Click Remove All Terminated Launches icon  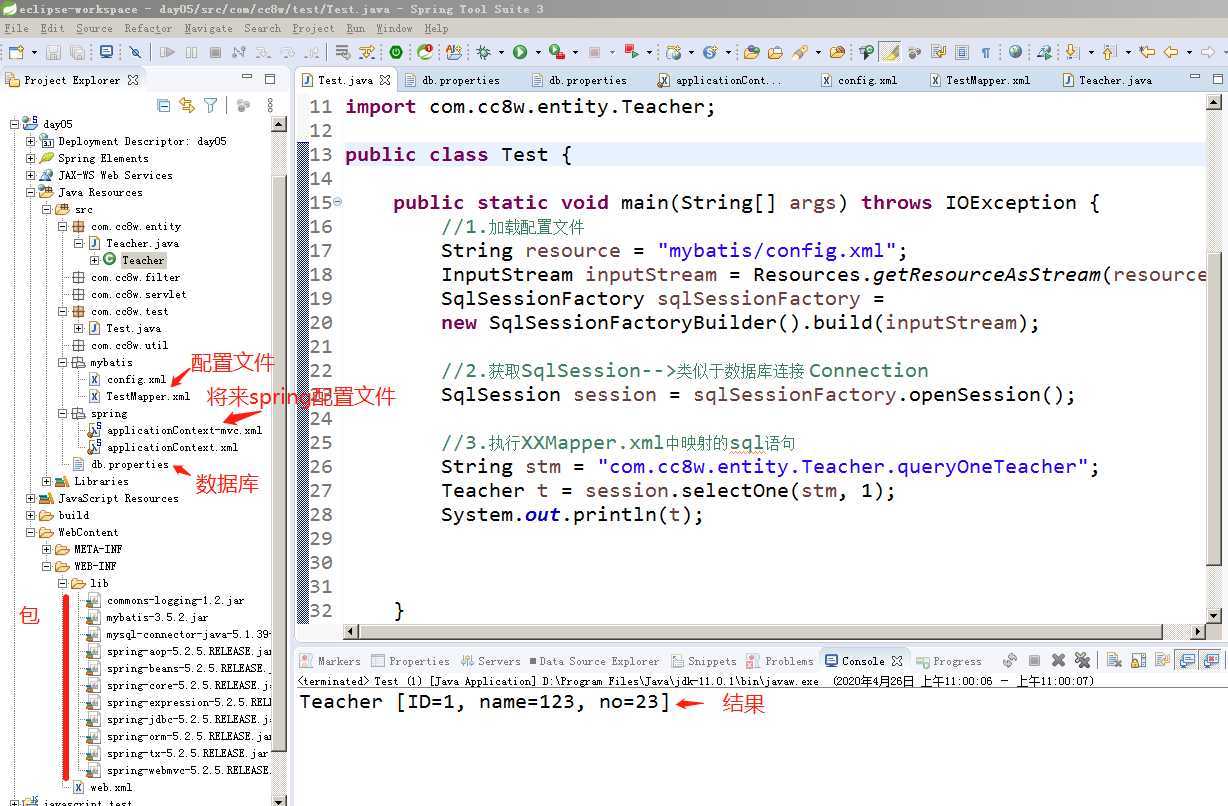click(x=1082, y=660)
